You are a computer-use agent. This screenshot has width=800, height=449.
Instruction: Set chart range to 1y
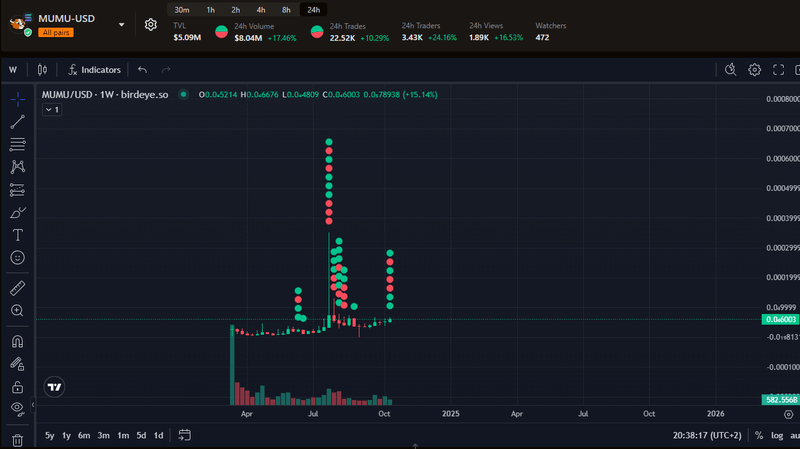click(x=66, y=435)
